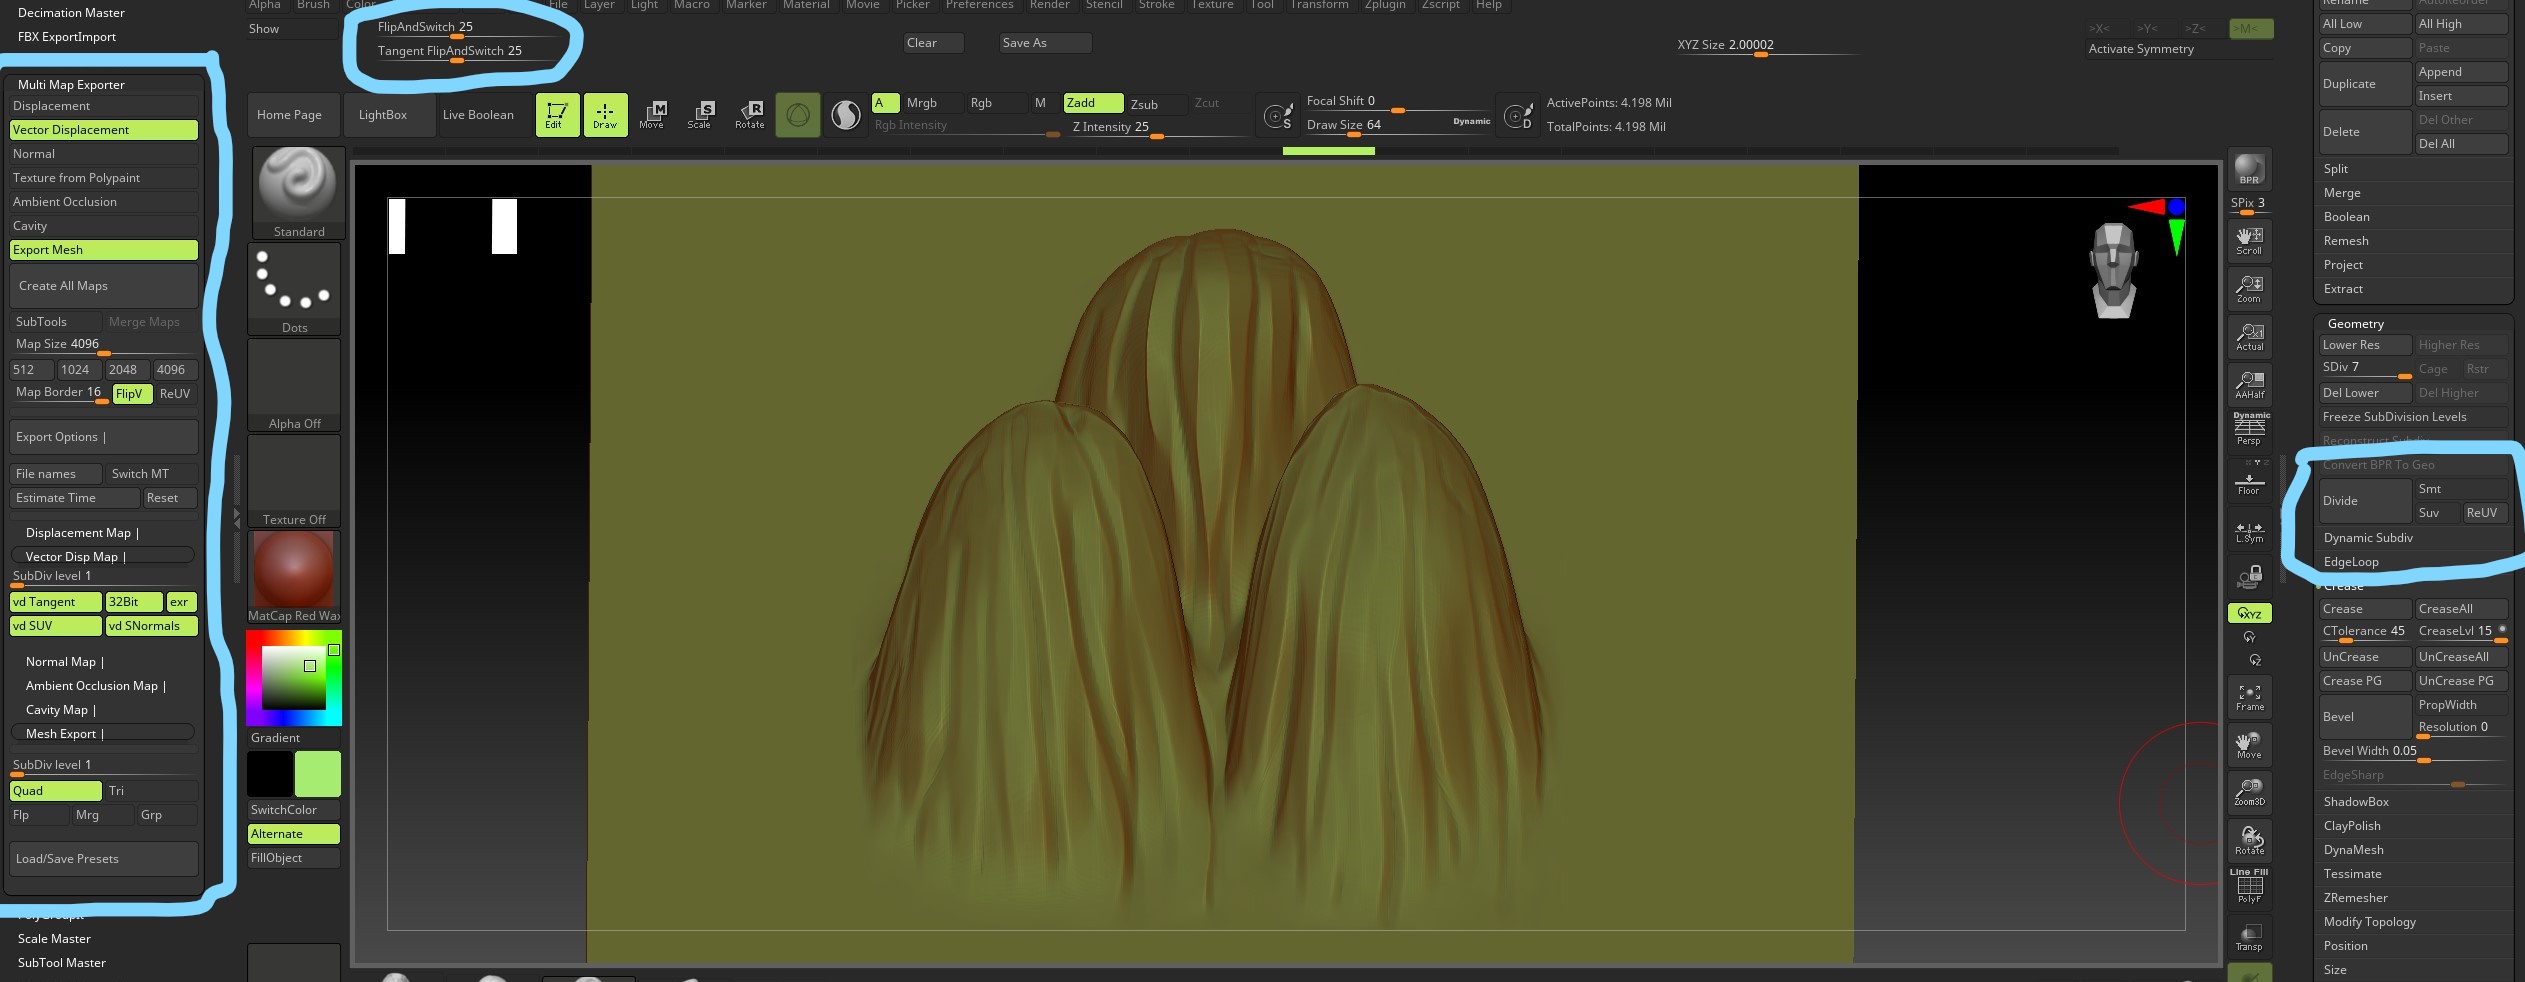
Task: Disable the FlipV option
Action: [131, 394]
